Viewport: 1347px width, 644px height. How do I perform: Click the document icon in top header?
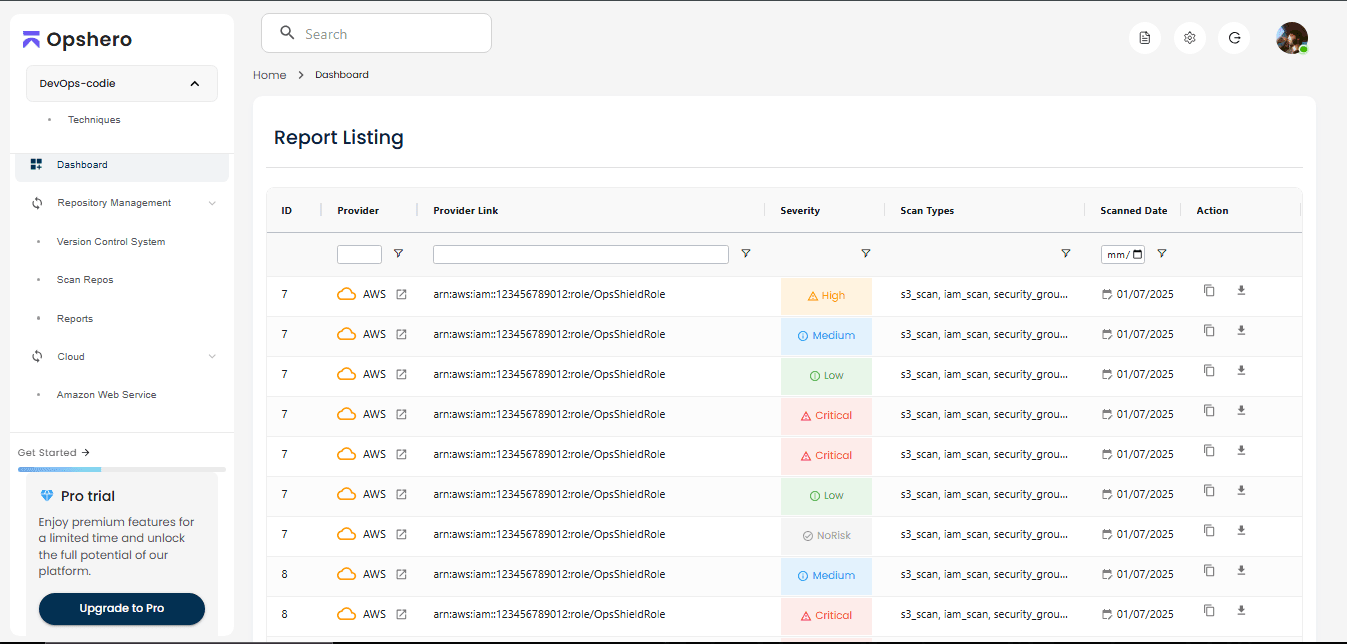click(x=1145, y=38)
